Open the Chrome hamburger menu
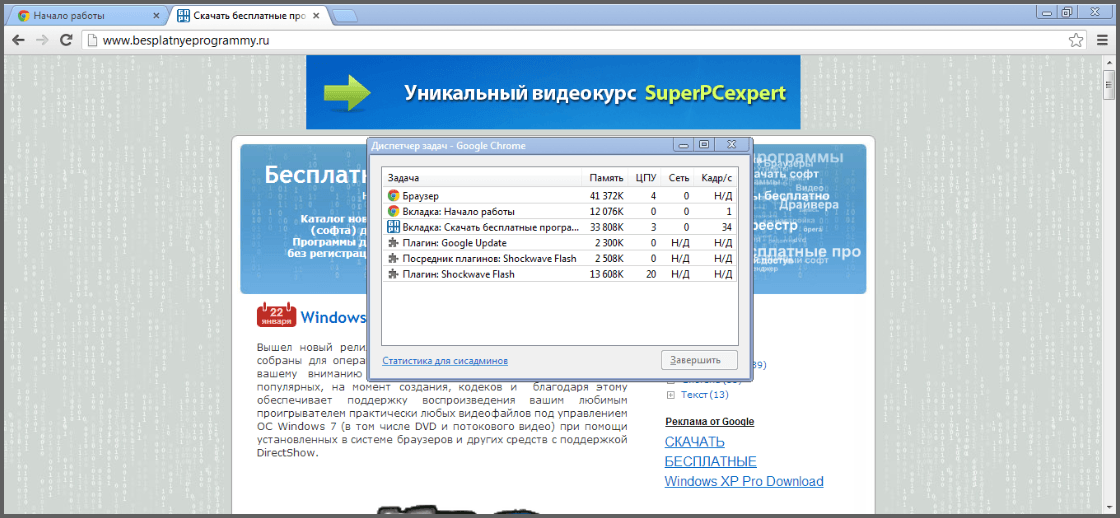The image size is (1120, 518). [1102, 41]
